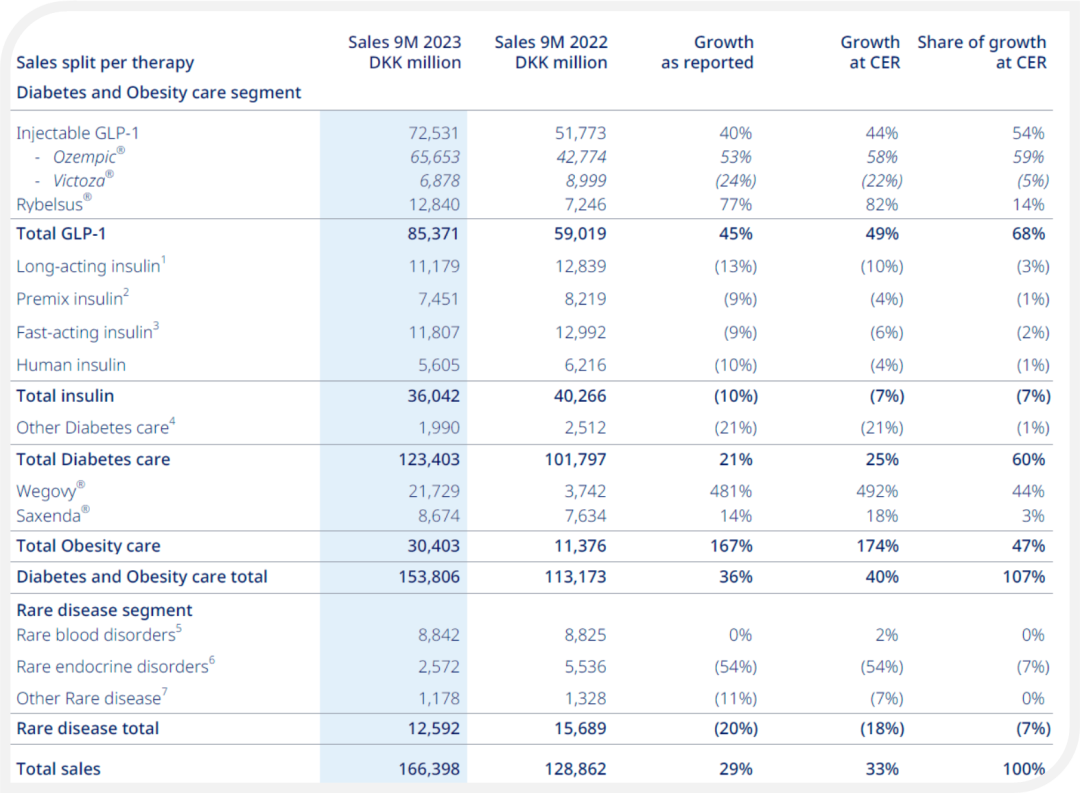1080x793 pixels.
Task: Select the 'Diabetes and Obesity care segment' heading
Action: pyautogui.click(x=158, y=92)
